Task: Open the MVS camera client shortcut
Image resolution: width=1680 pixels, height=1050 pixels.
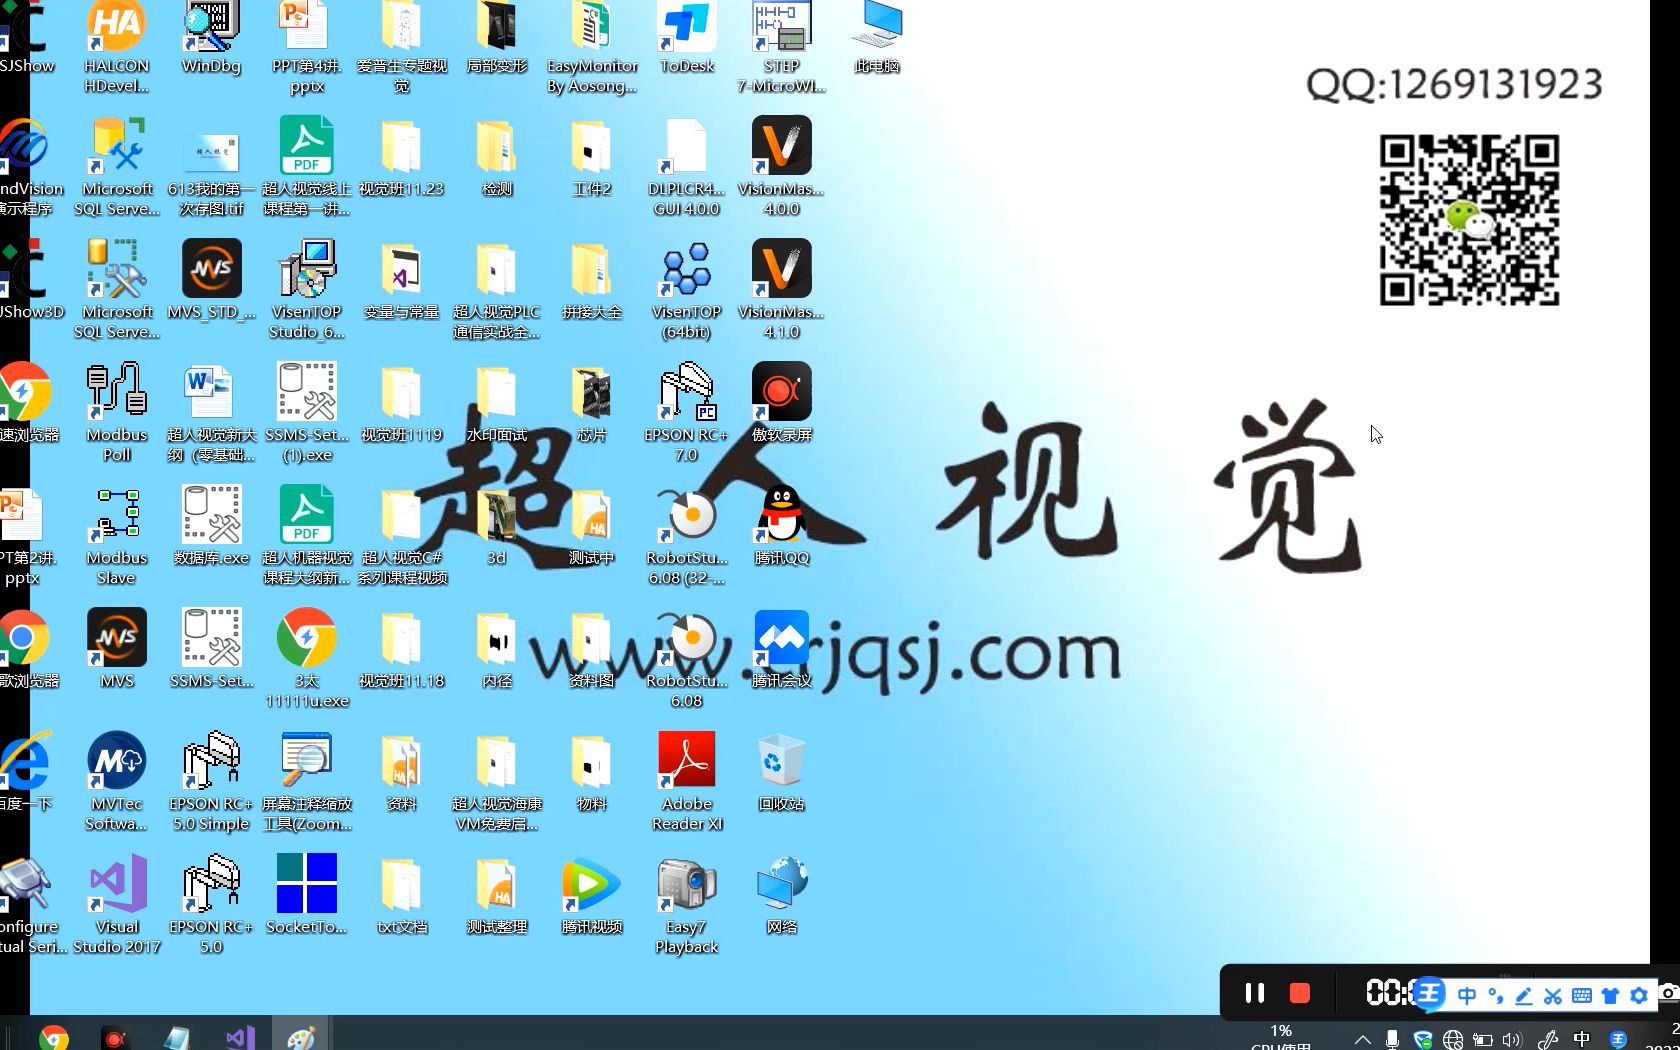Action: 116,648
